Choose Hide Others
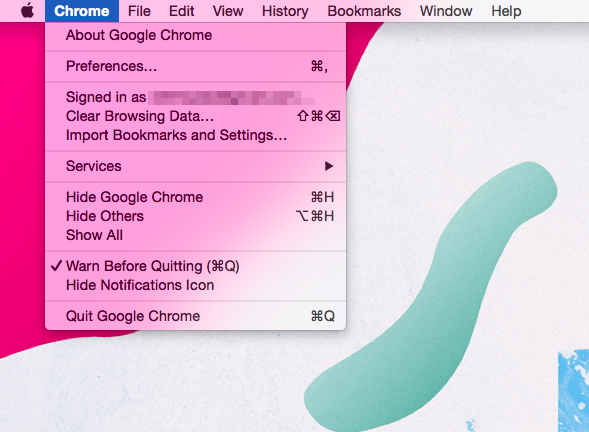The height and width of the screenshot is (432, 589). tap(195, 216)
